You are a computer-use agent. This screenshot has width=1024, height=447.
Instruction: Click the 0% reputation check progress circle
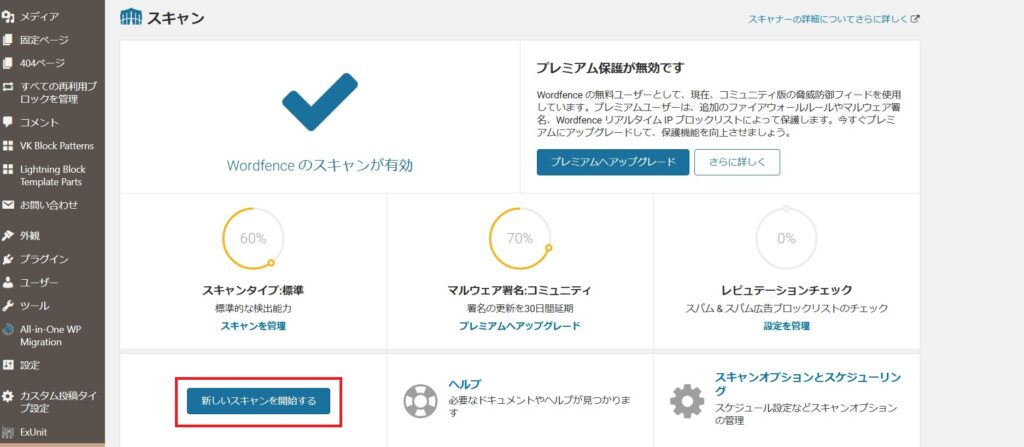786,239
